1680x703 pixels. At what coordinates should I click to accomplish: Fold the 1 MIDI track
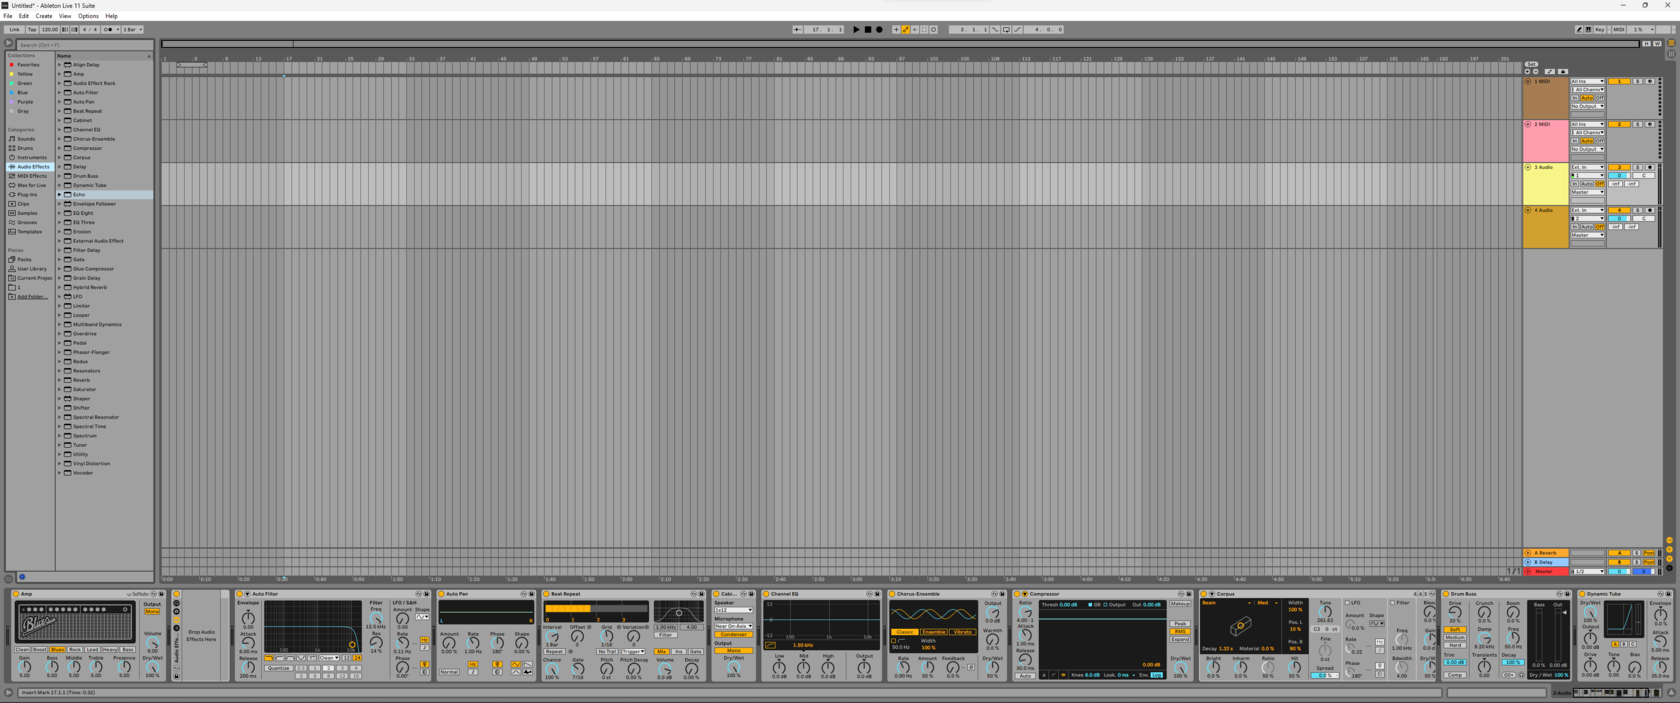(1528, 81)
